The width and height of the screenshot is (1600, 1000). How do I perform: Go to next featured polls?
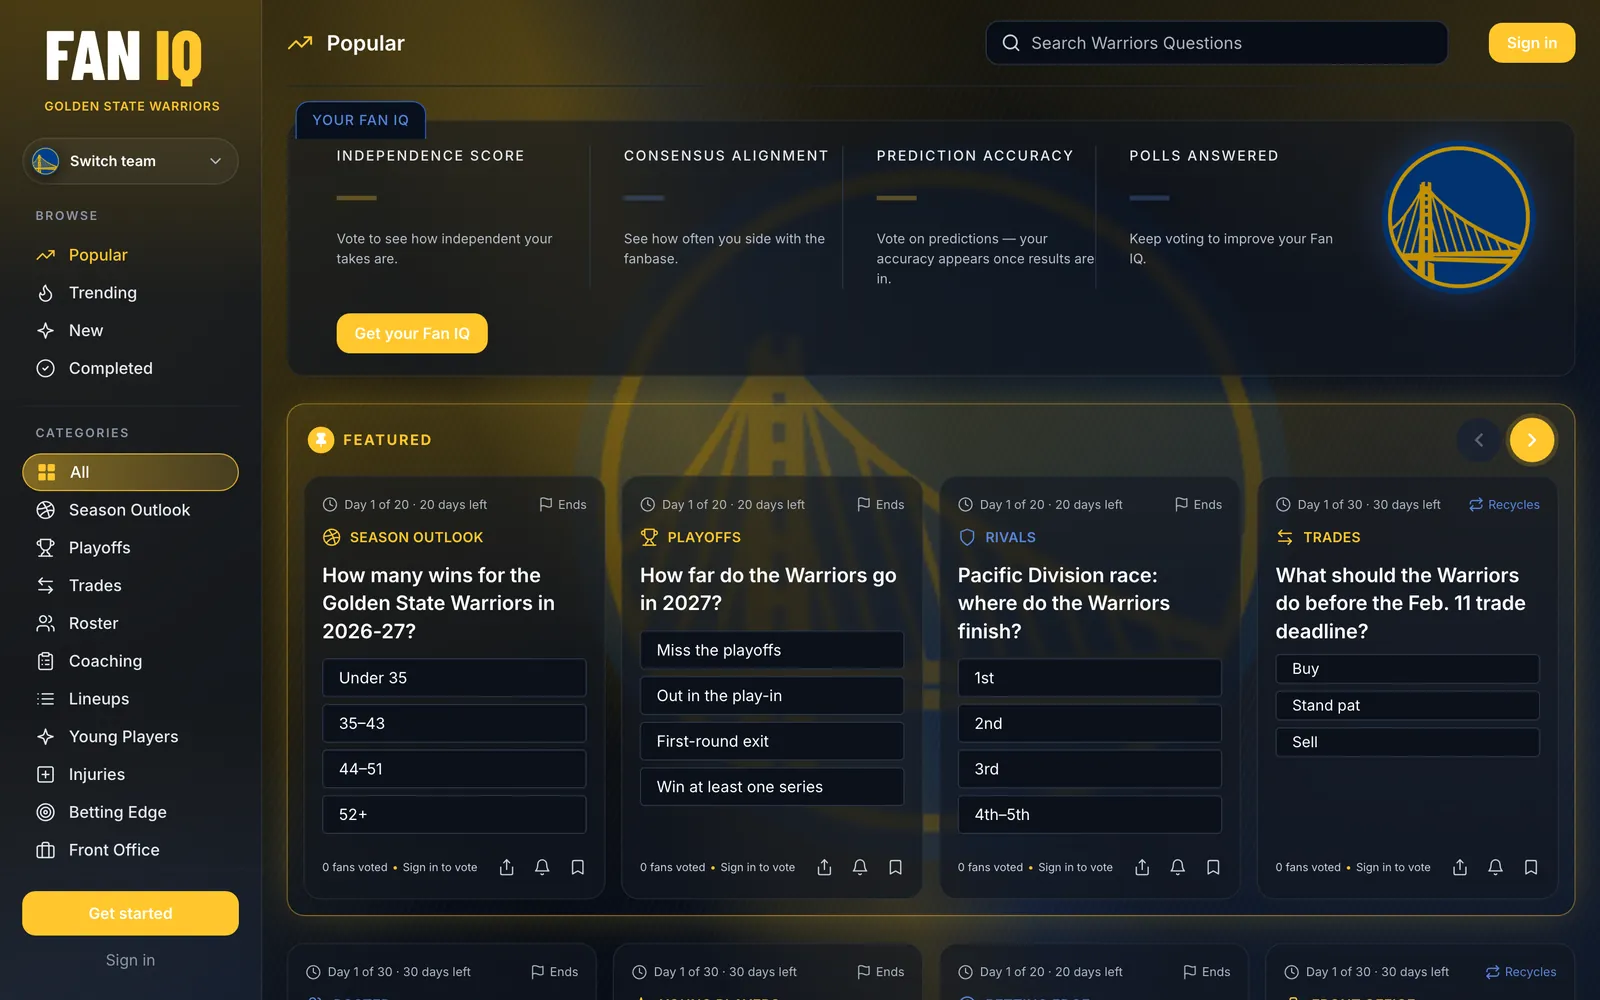tap(1532, 440)
